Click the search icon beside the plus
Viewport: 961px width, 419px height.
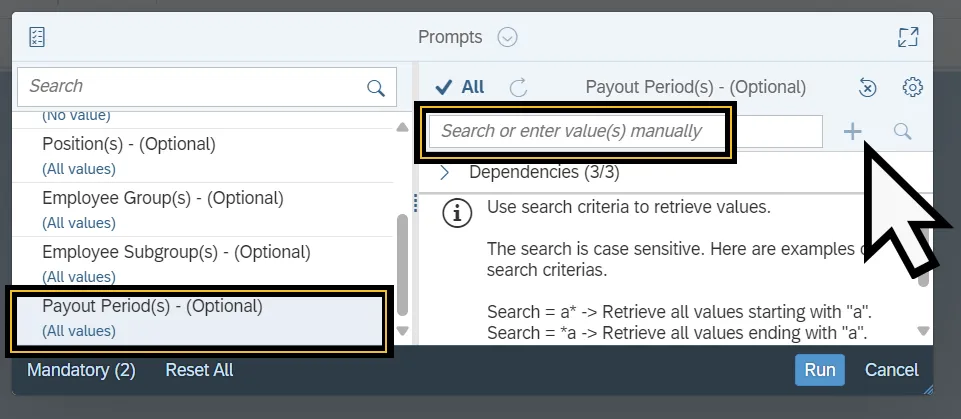tap(903, 131)
